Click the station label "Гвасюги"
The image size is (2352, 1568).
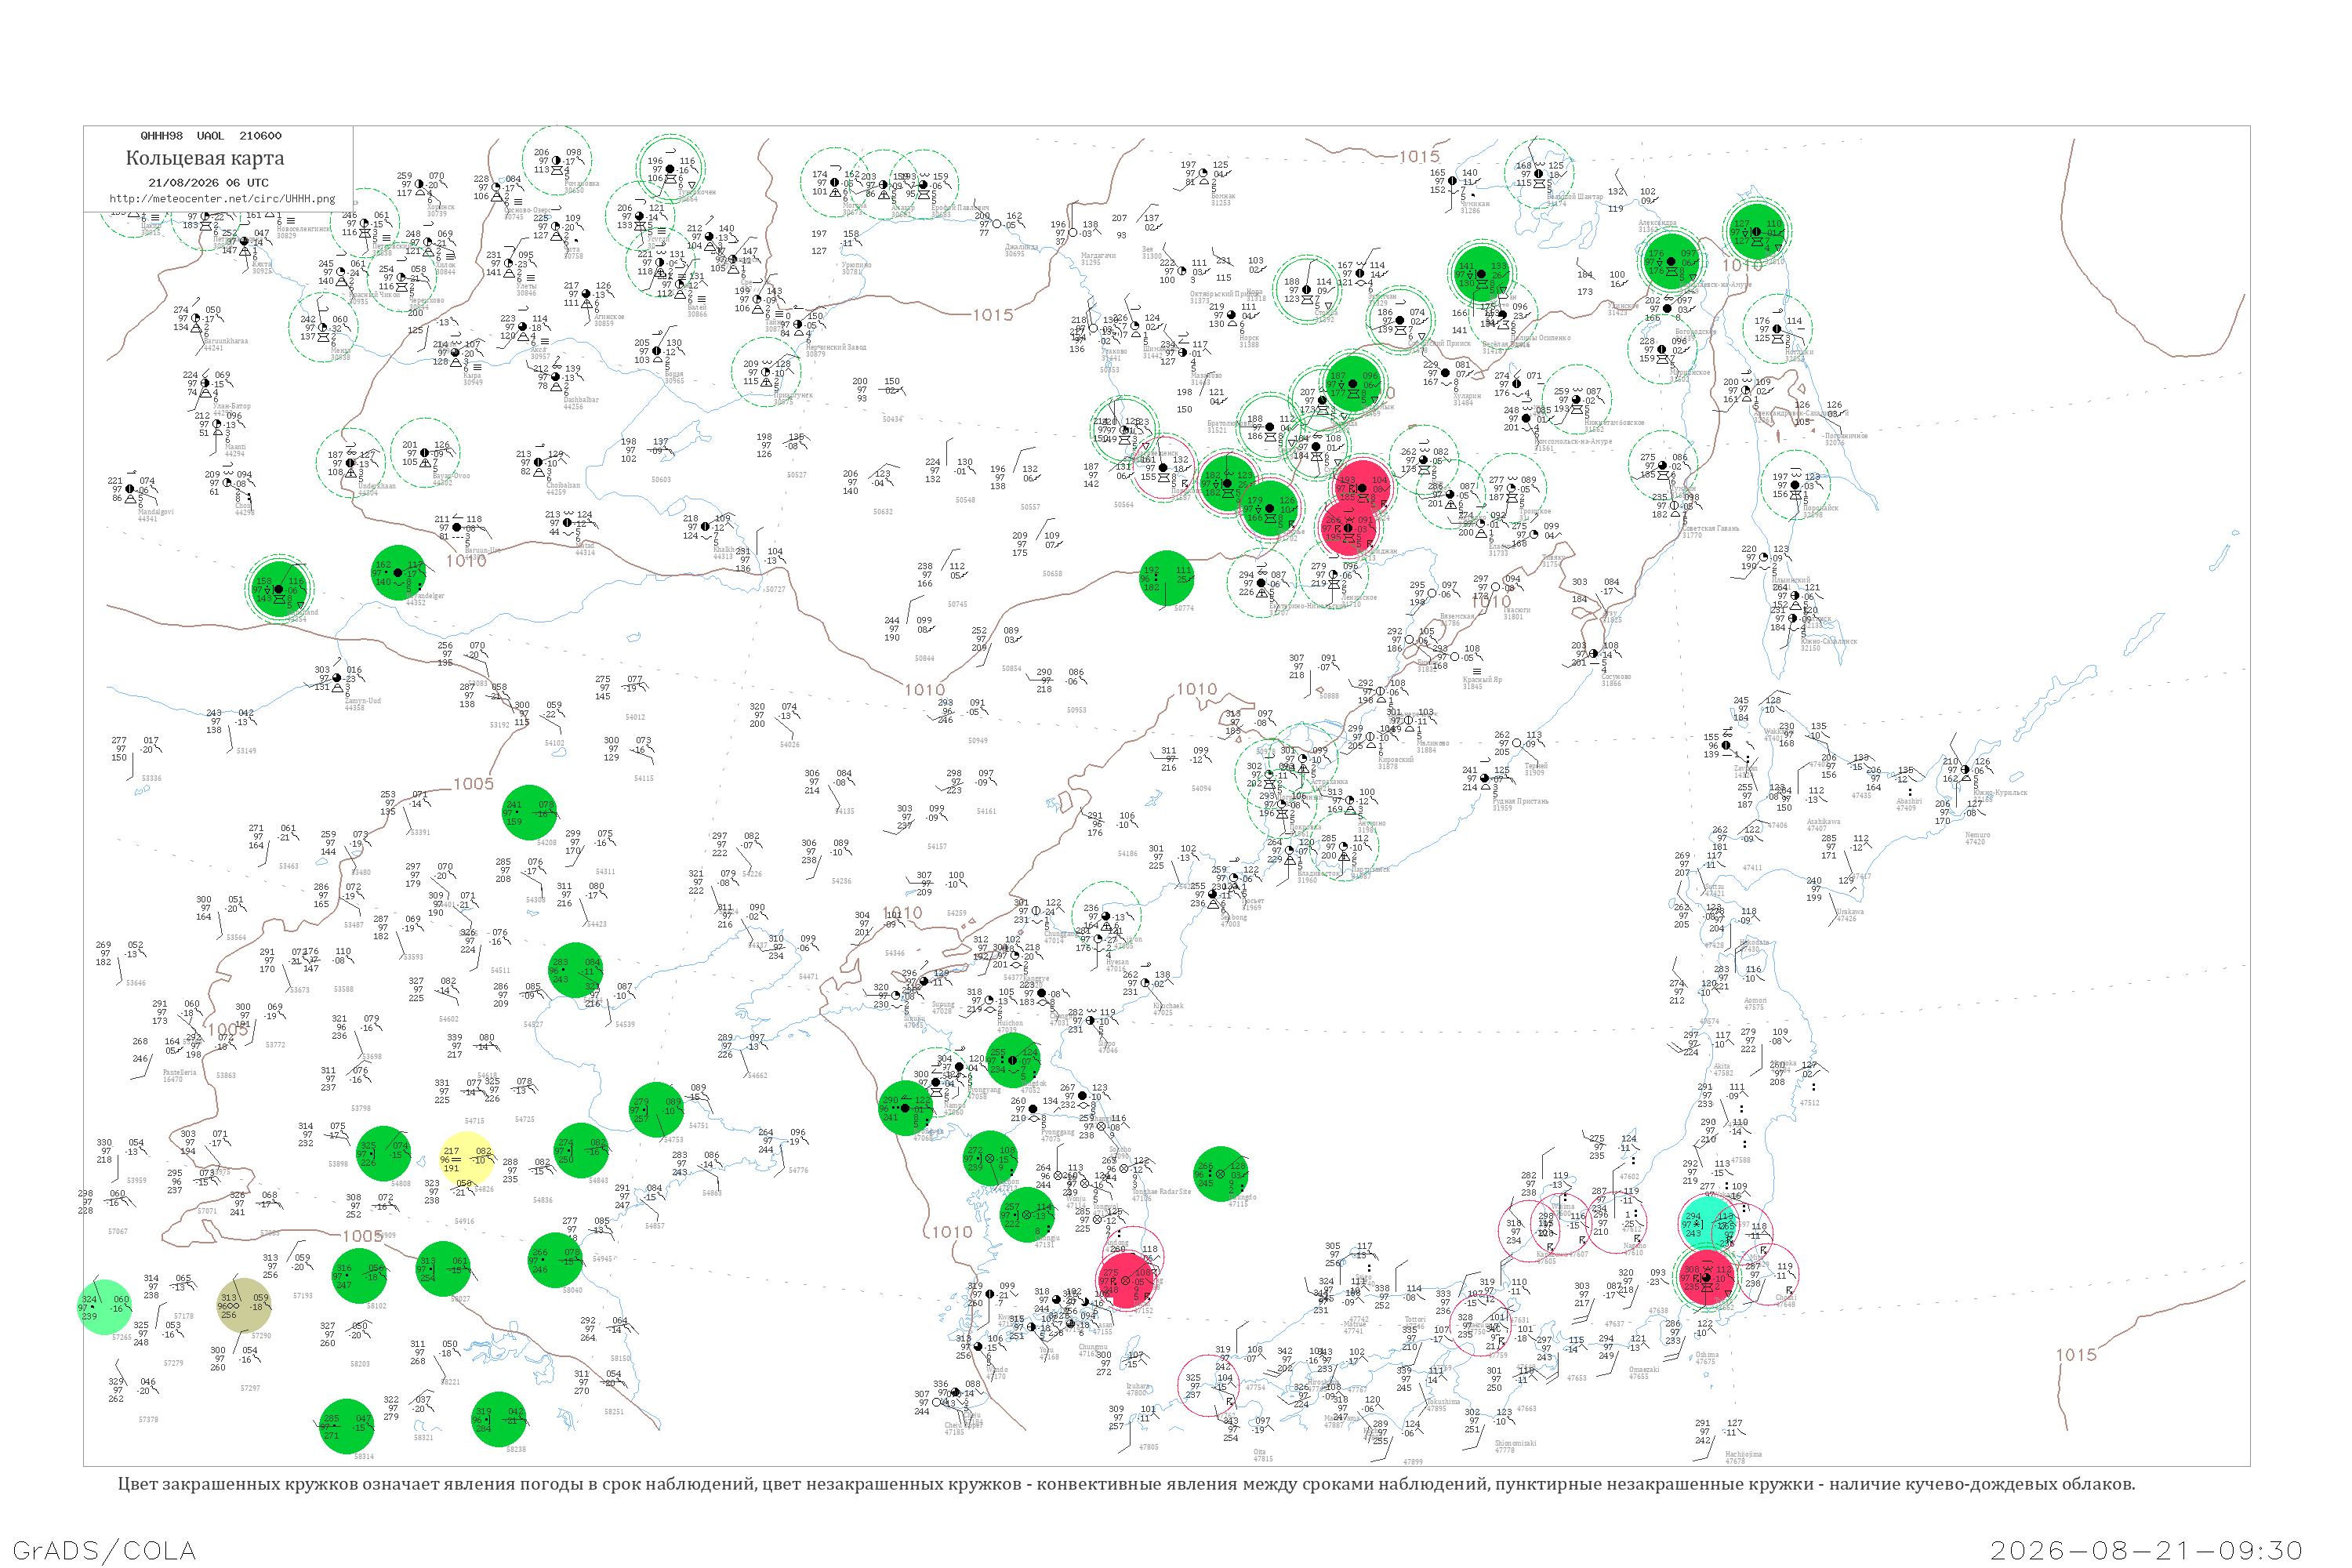coord(1516,610)
